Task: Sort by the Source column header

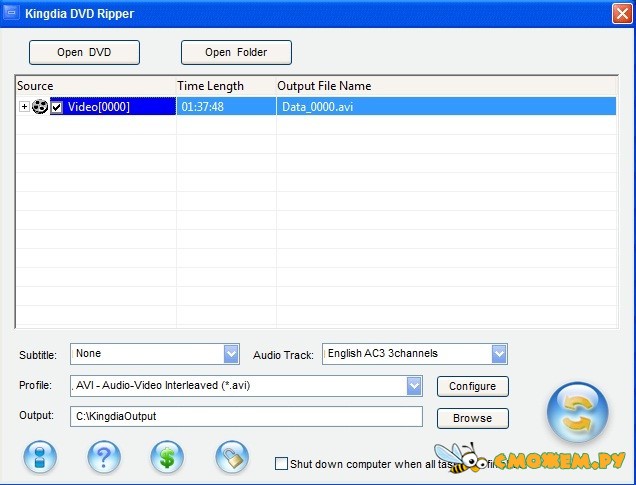Action: point(96,86)
